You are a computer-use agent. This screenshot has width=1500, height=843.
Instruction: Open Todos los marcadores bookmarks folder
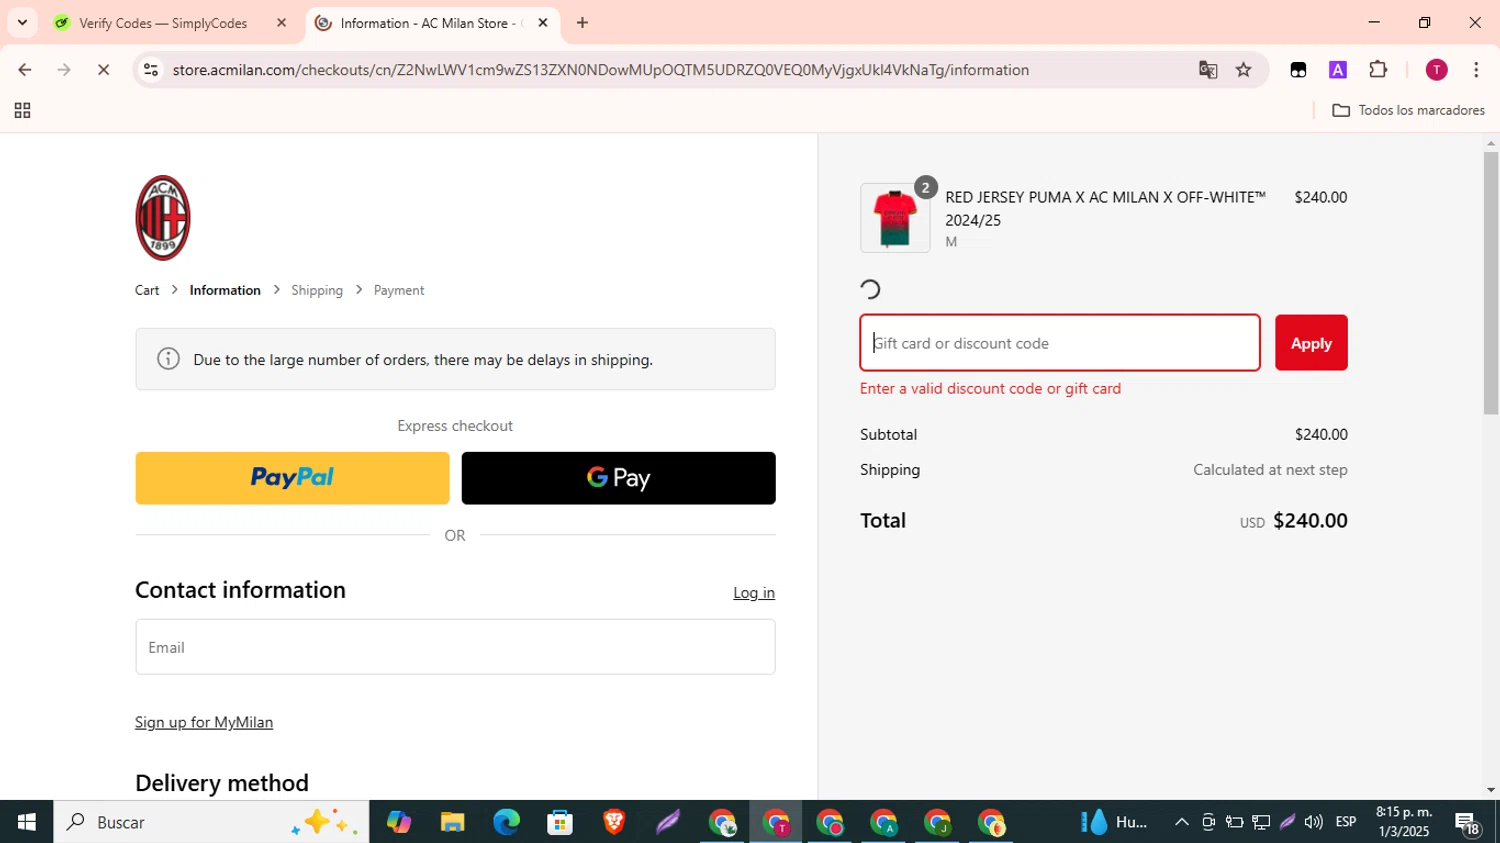1408,110
